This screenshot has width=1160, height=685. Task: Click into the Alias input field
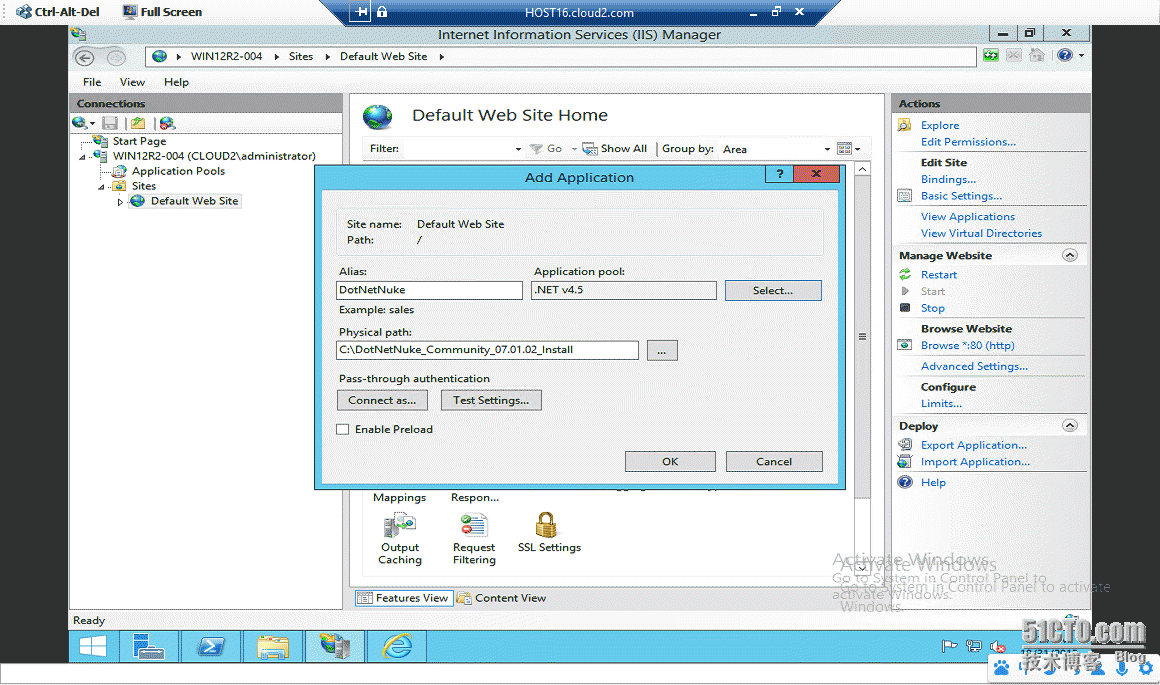tap(429, 290)
